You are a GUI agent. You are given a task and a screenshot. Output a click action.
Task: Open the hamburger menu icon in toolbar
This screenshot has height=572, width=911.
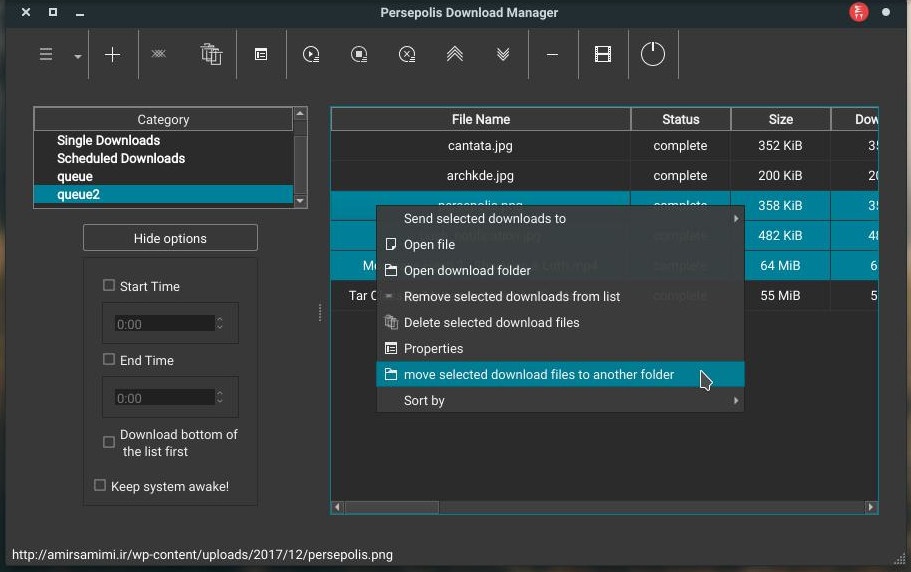click(x=46, y=55)
